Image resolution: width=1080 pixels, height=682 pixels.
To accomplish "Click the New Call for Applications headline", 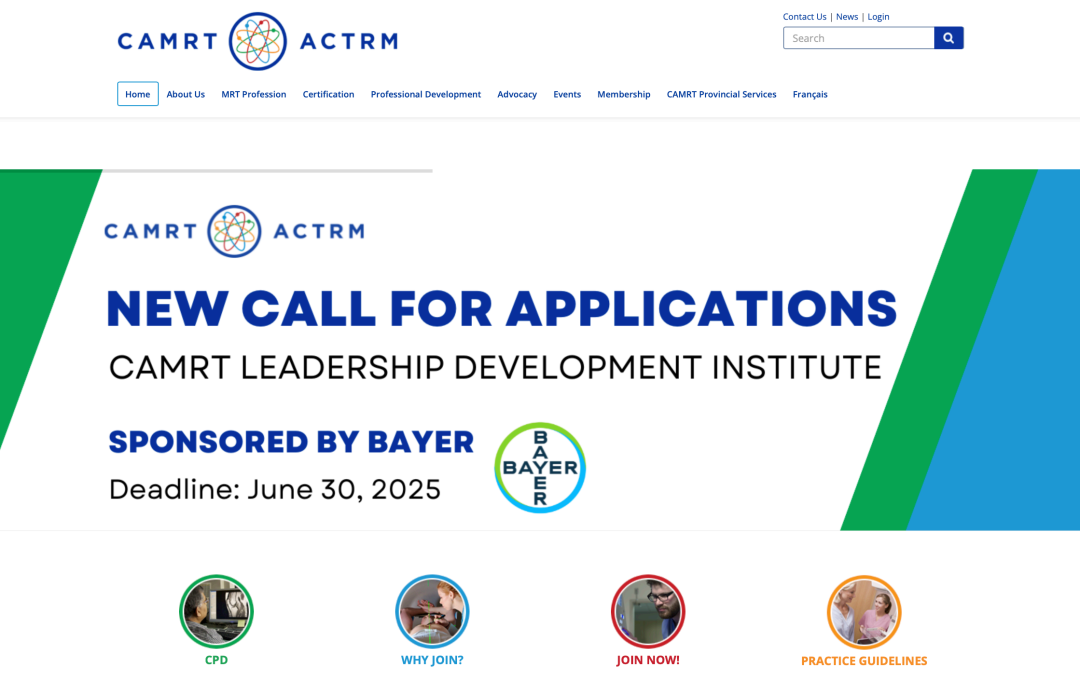I will [x=501, y=309].
